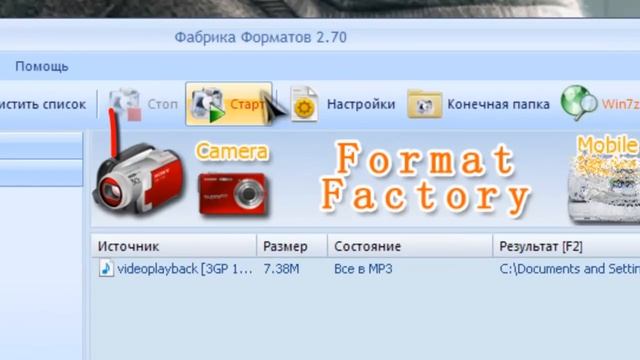
Task: Click the Стоп red square icon
Action: click(134, 114)
